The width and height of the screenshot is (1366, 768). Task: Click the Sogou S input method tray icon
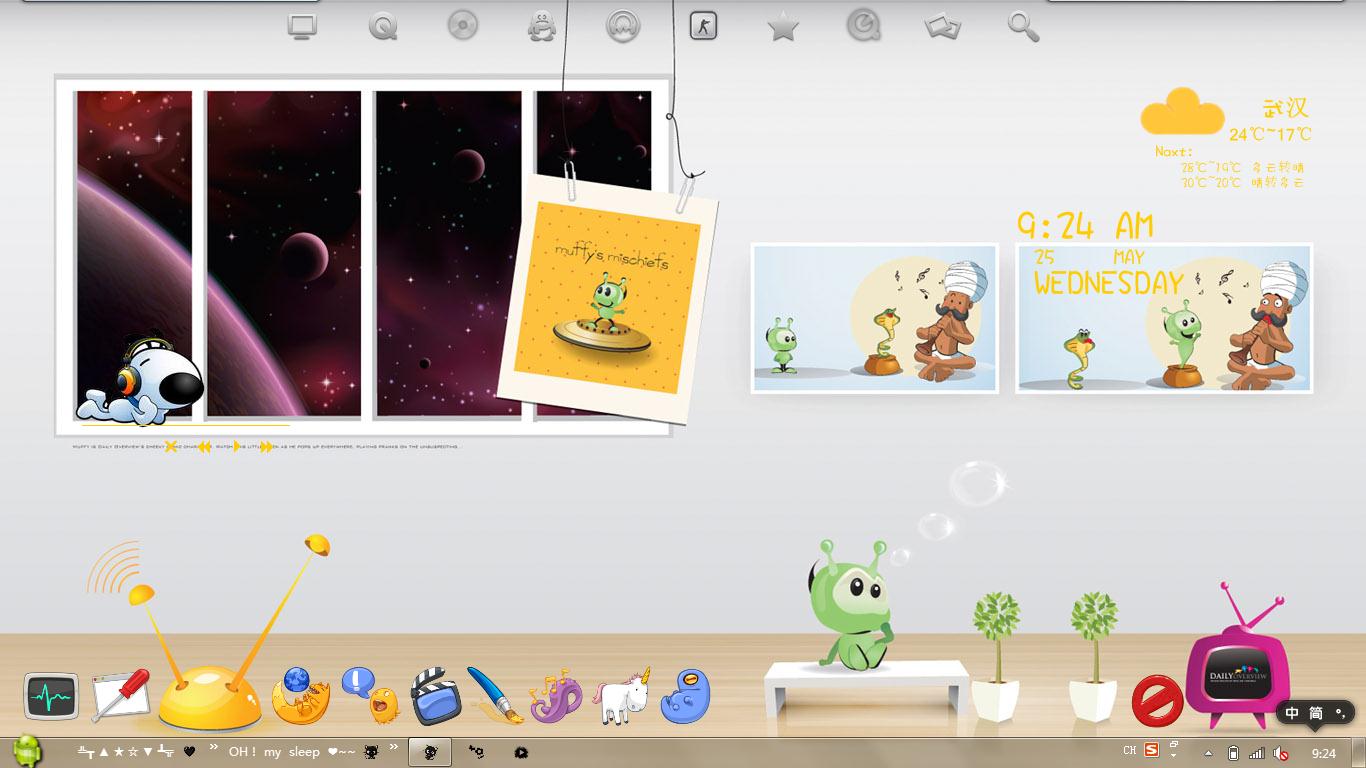pyautogui.click(x=1151, y=750)
